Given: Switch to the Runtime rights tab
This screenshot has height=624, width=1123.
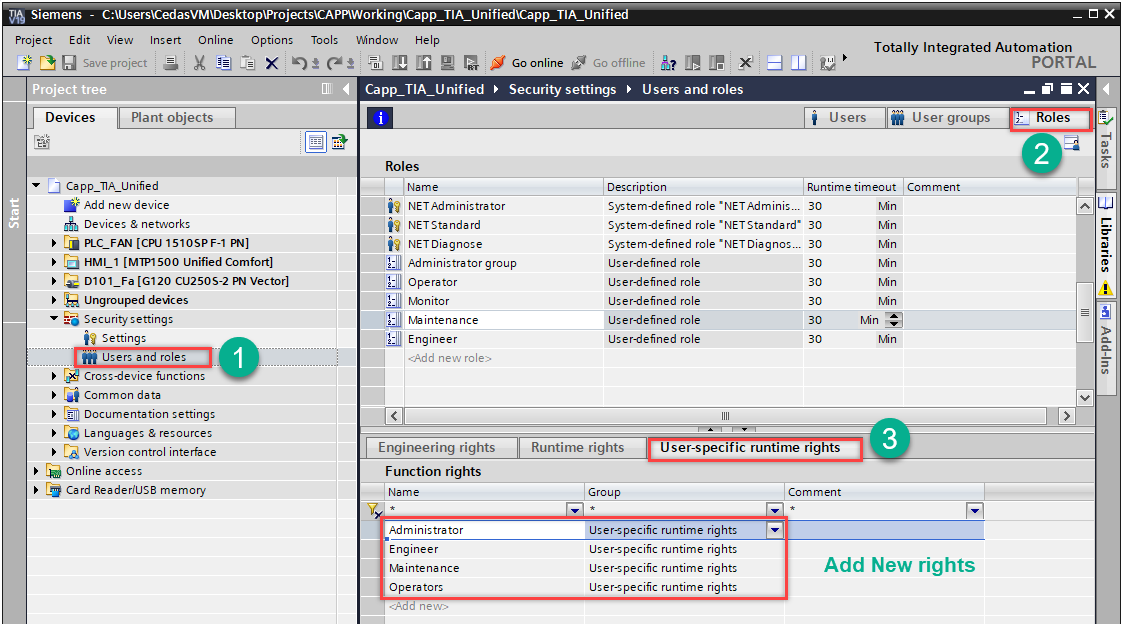Looking at the screenshot, I should [x=577, y=448].
